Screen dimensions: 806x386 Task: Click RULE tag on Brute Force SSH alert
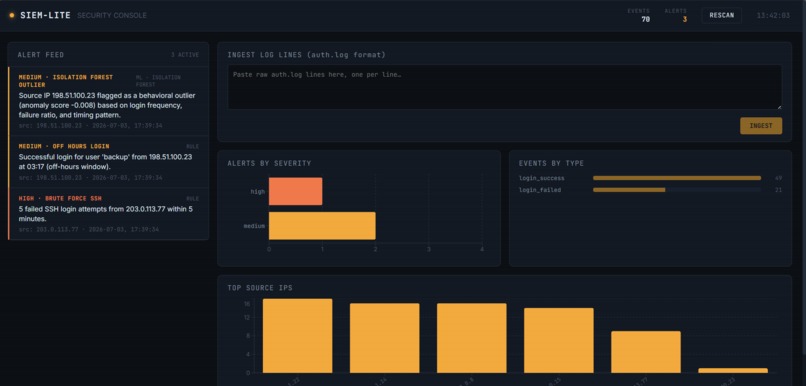click(x=192, y=198)
